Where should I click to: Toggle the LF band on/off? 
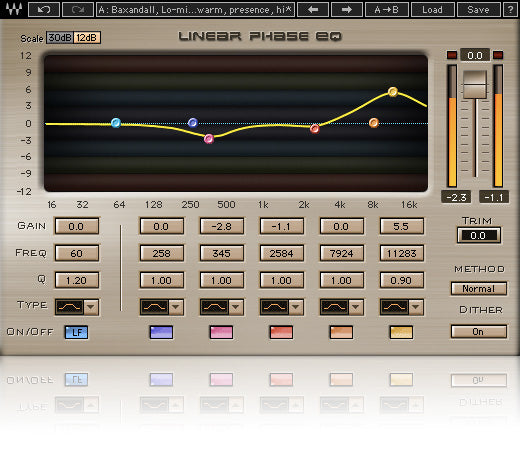tap(77, 332)
